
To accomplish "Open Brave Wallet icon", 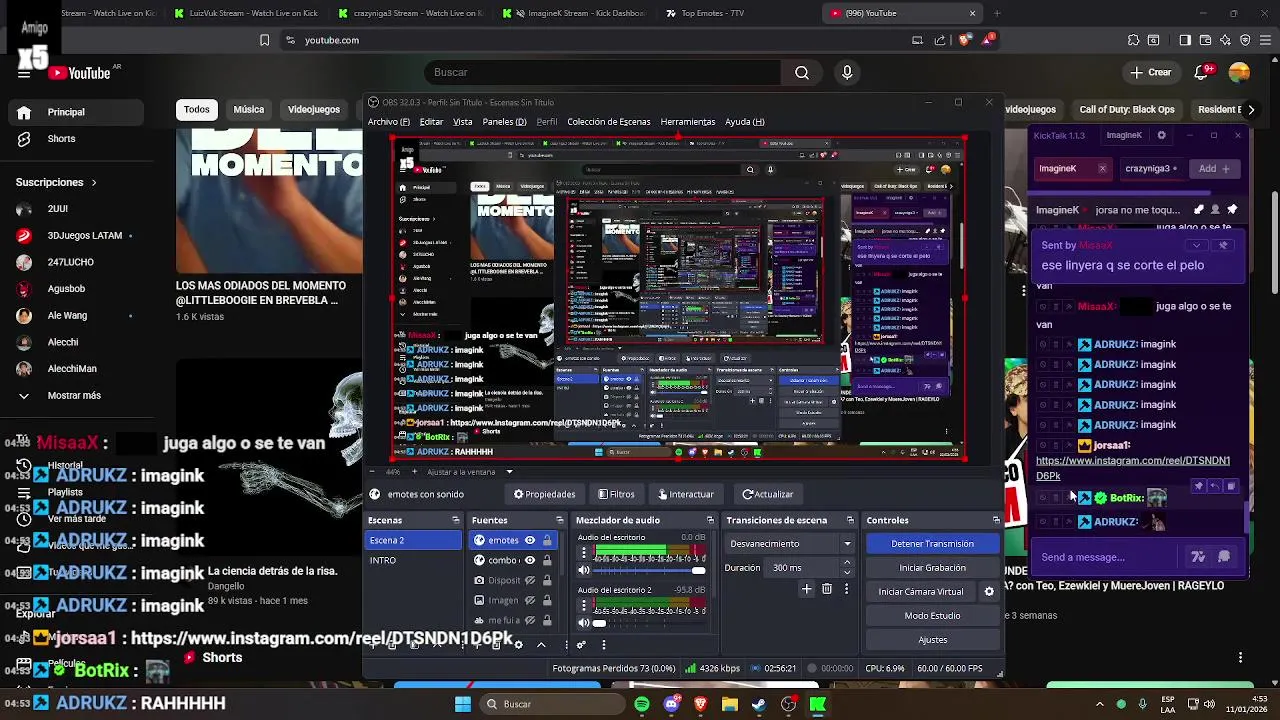I will coord(1205,40).
